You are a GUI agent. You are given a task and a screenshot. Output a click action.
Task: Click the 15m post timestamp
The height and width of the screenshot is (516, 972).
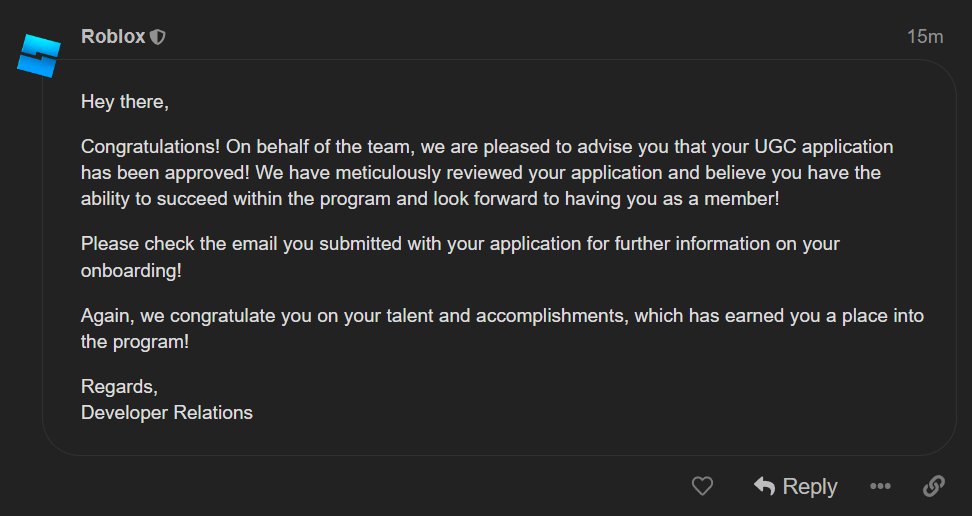pyautogui.click(x=925, y=37)
